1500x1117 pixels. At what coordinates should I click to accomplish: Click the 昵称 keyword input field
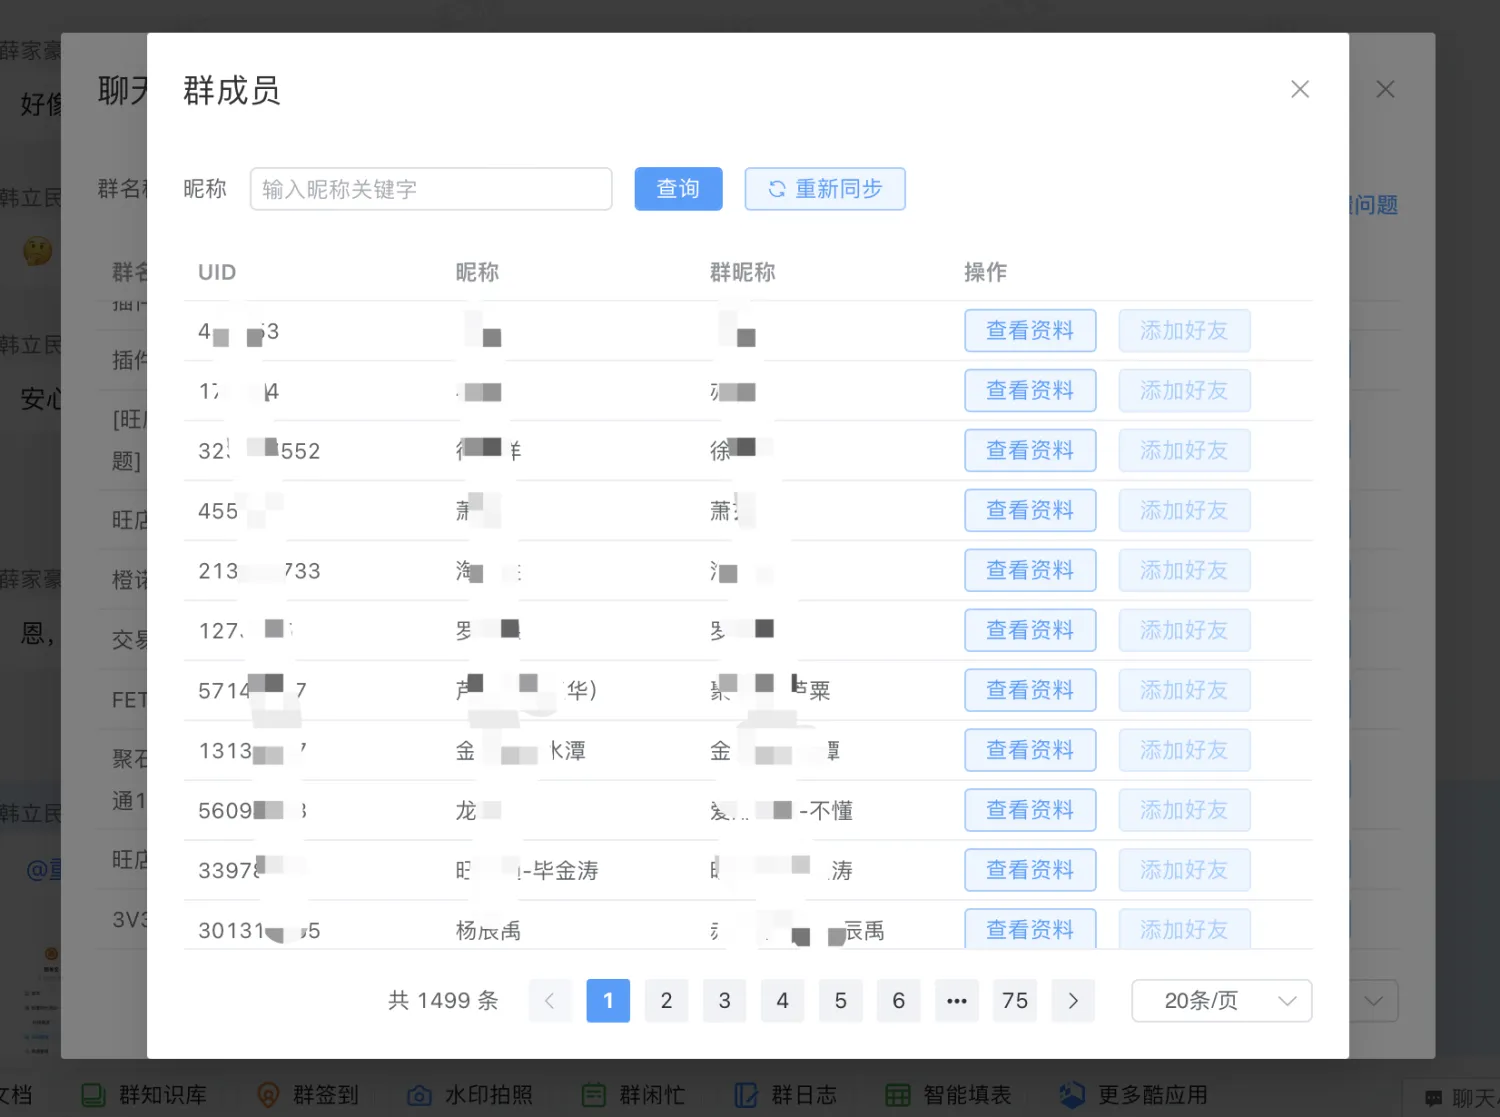(x=431, y=189)
